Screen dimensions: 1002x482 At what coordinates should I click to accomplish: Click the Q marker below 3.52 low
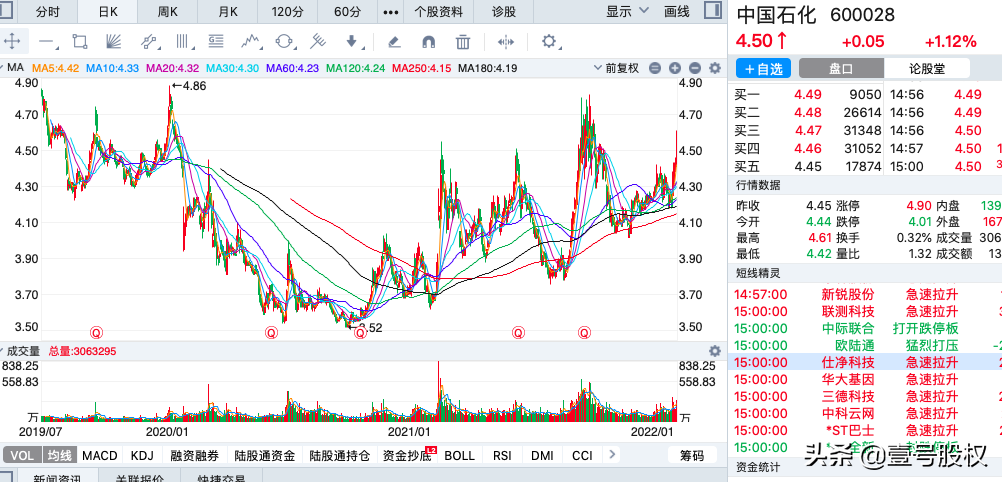click(x=360, y=332)
